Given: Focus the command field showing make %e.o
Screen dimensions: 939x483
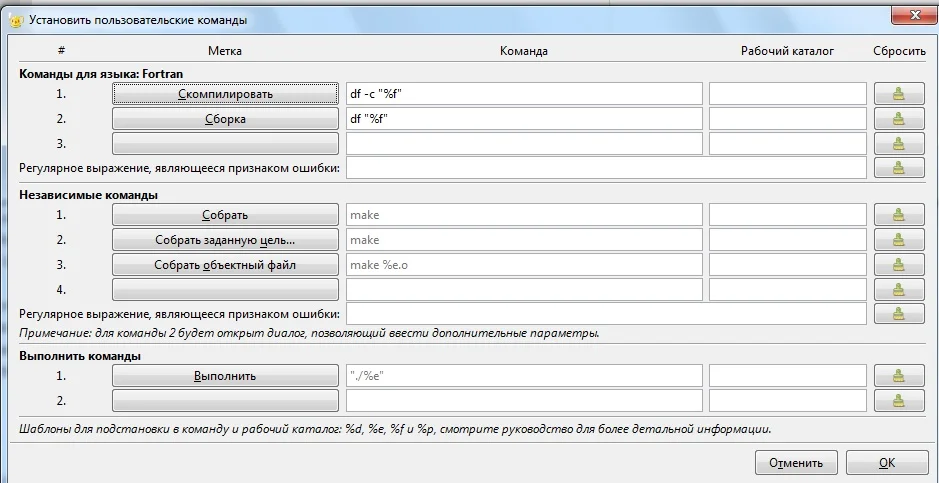Looking at the screenshot, I should pyautogui.click(x=524, y=265).
